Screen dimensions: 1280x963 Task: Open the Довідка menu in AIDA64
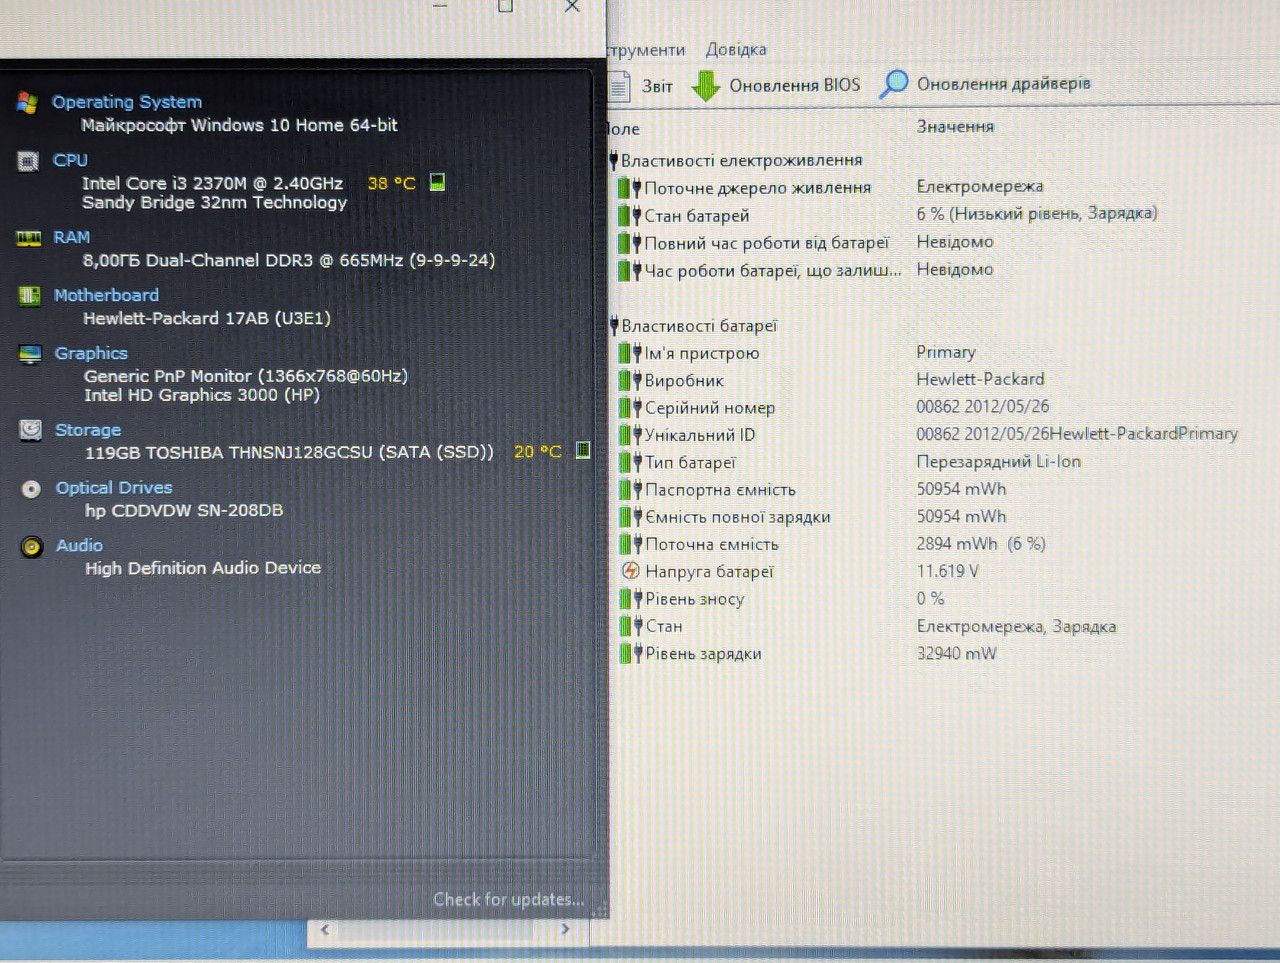point(736,49)
